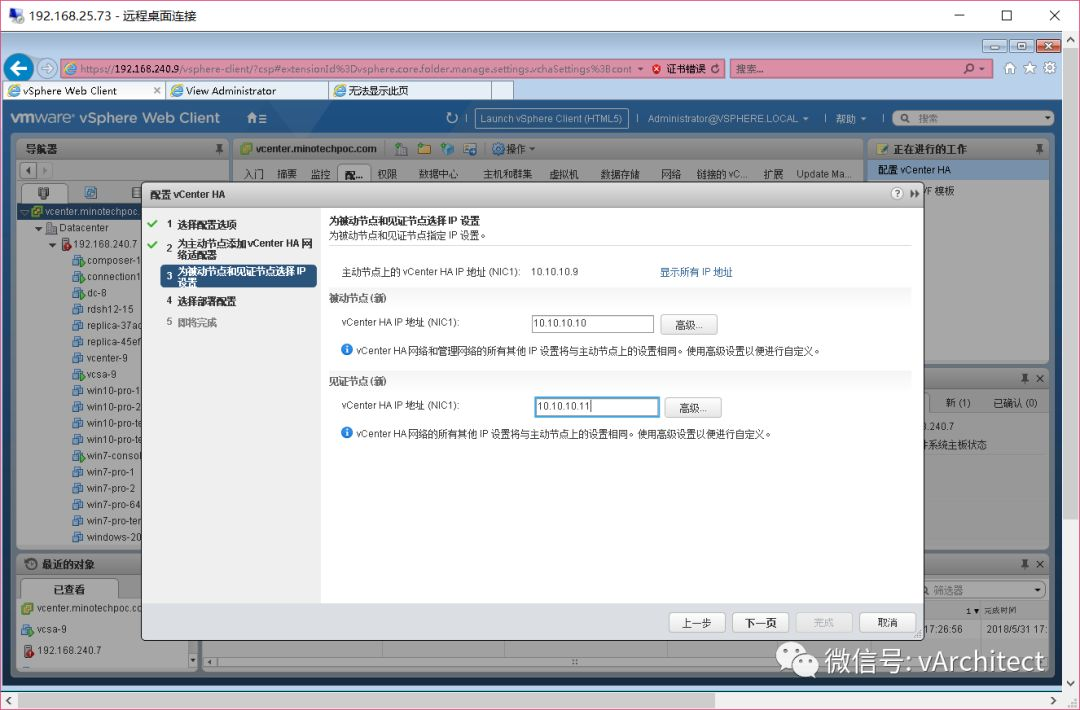This screenshot has width=1080, height=710.
Task: Click the new folder toolbar icon
Action: point(424,149)
